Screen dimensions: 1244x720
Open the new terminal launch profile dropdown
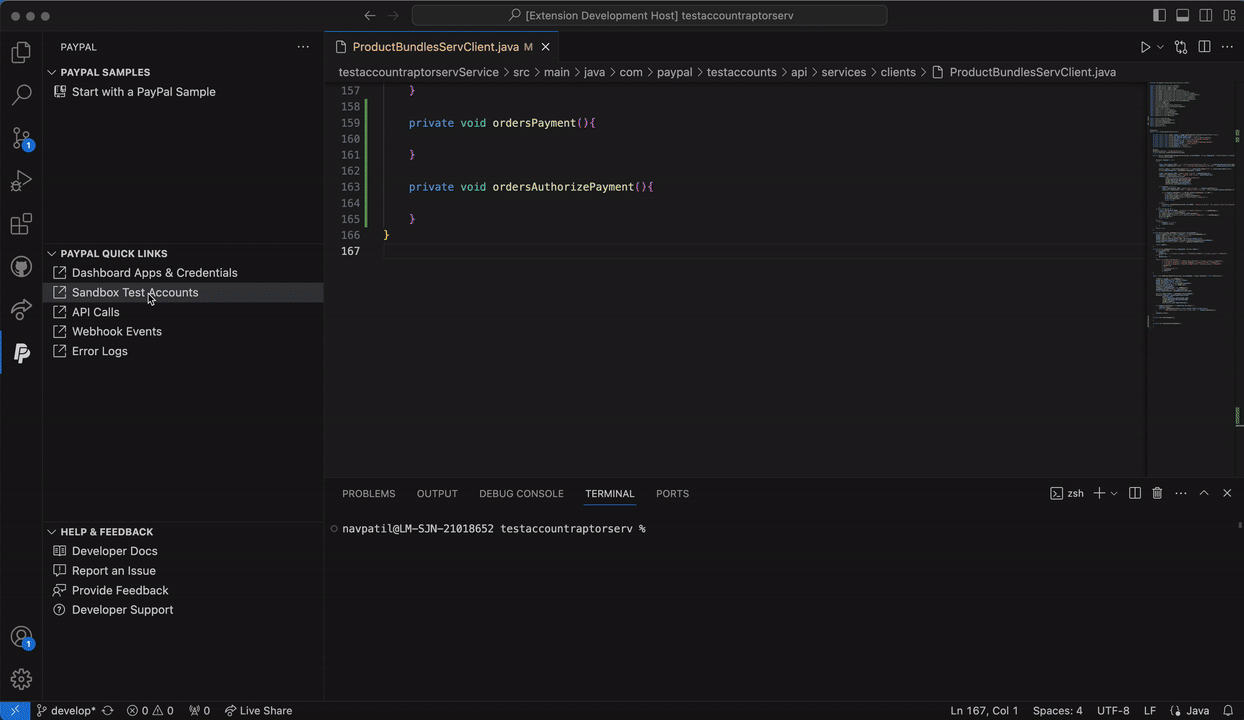click(x=1114, y=493)
